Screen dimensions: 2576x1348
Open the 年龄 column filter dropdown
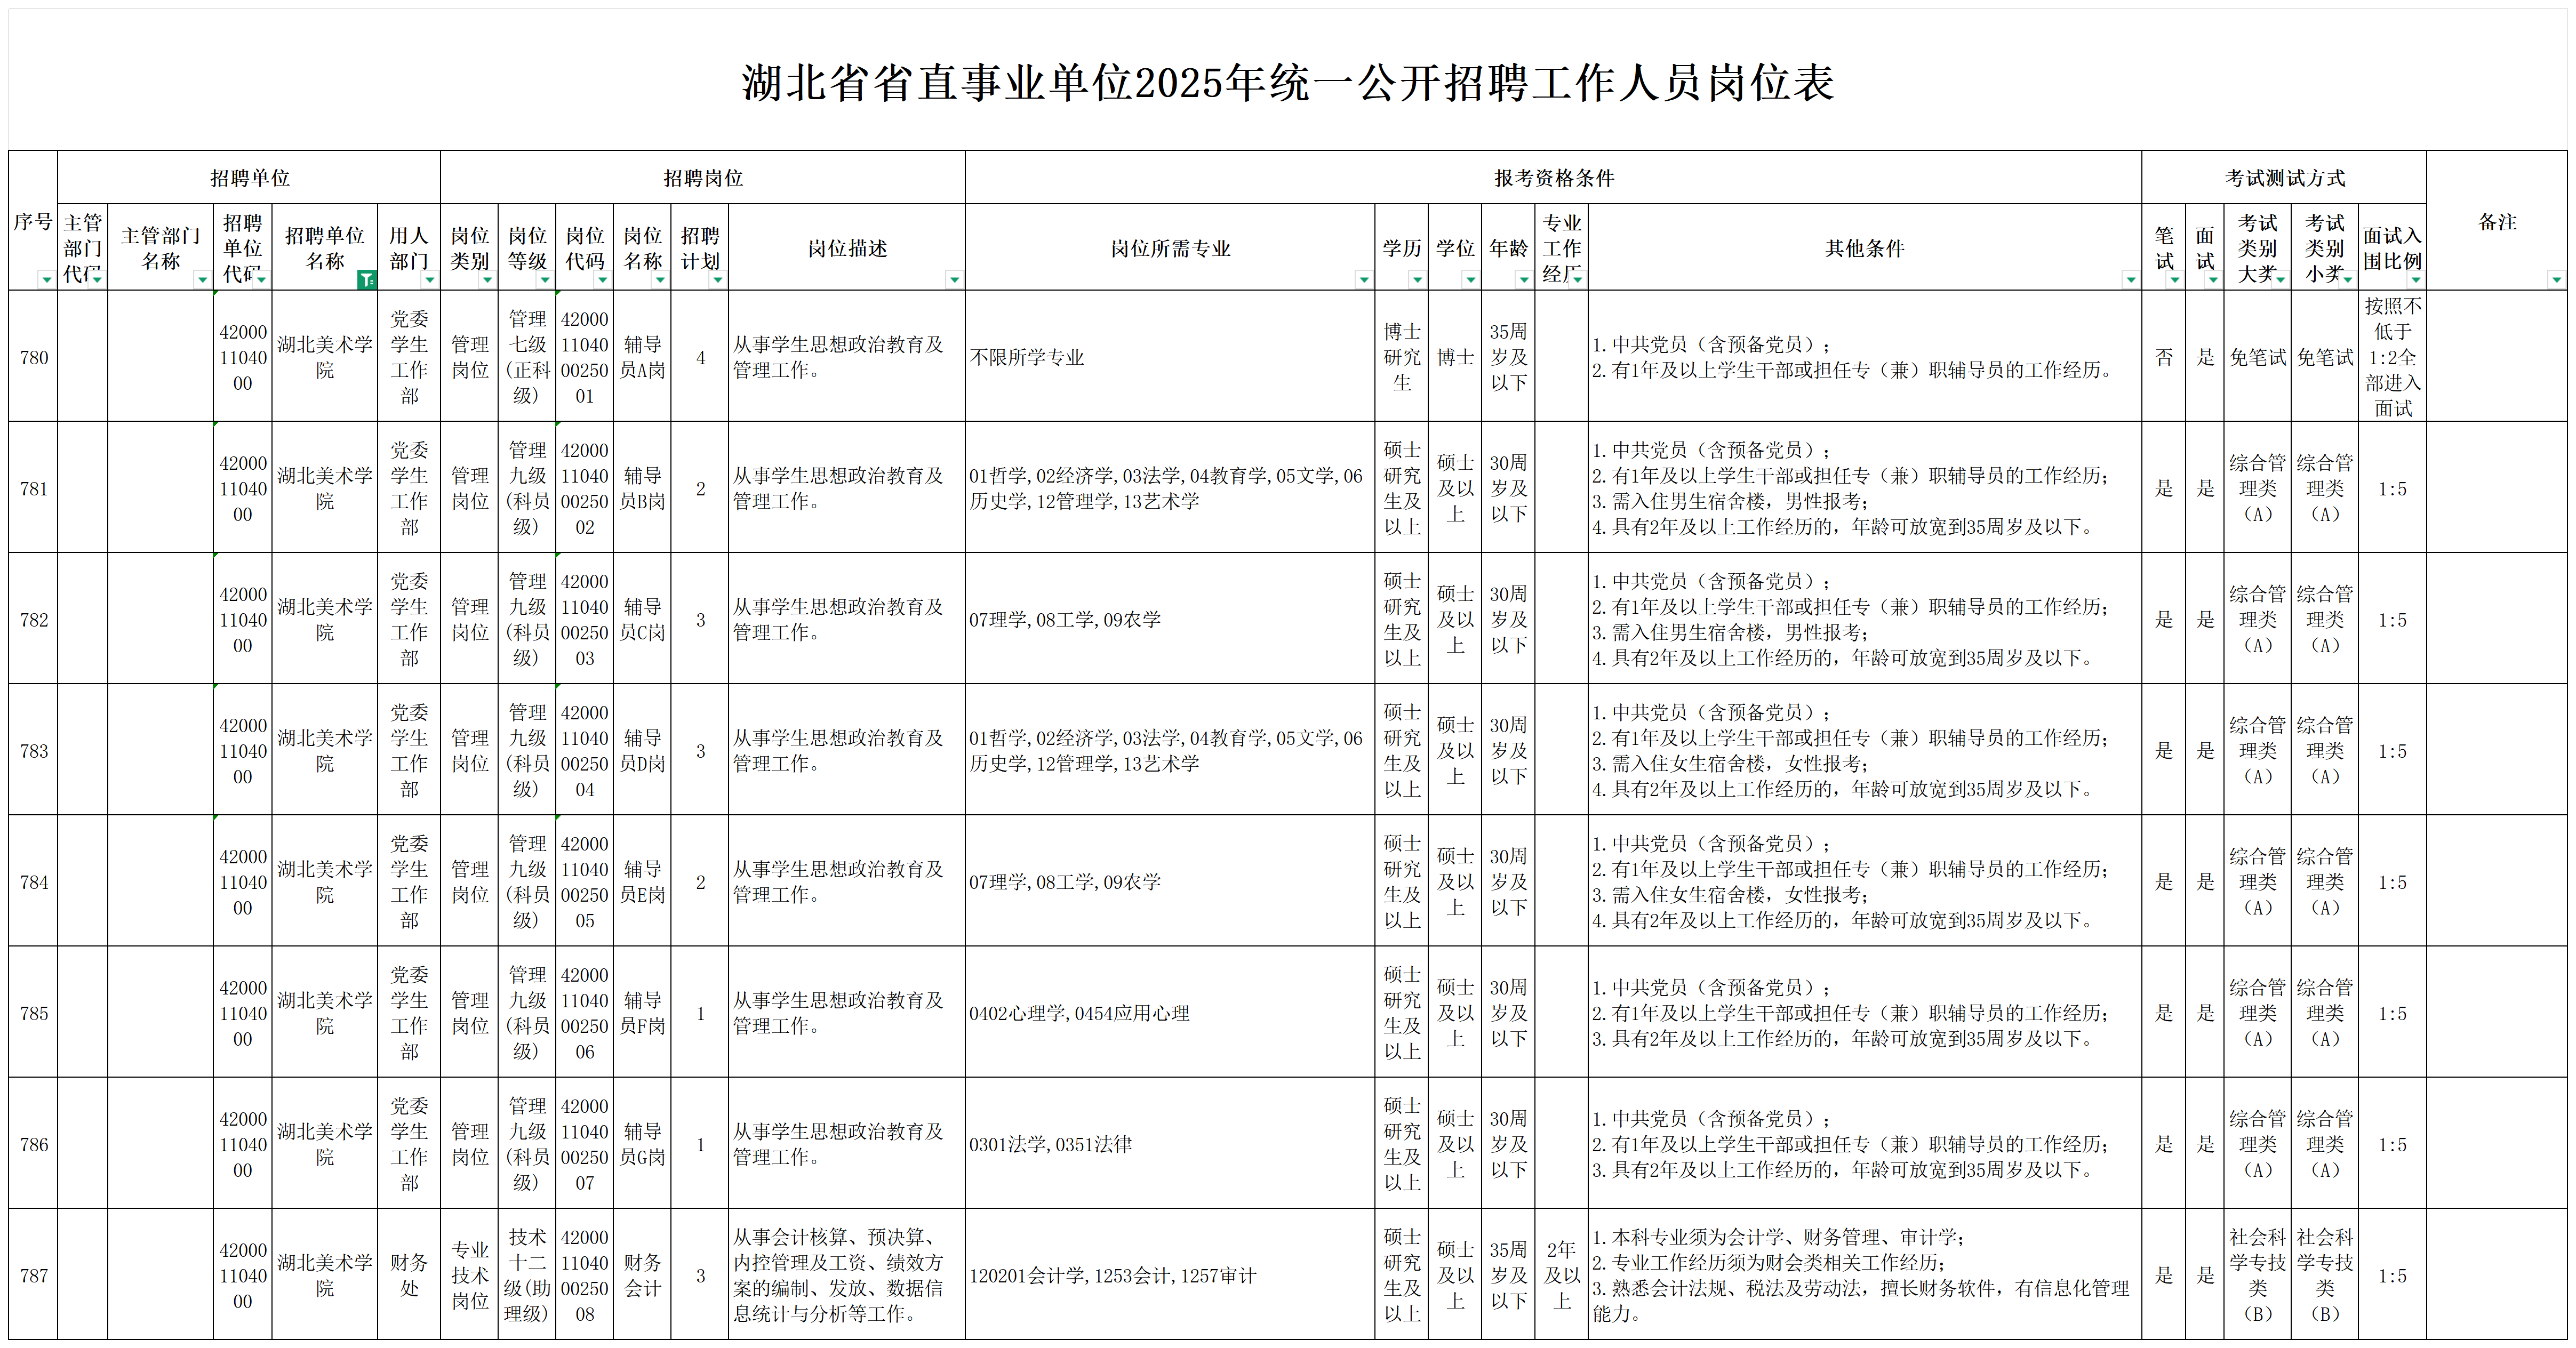point(1524,280)
